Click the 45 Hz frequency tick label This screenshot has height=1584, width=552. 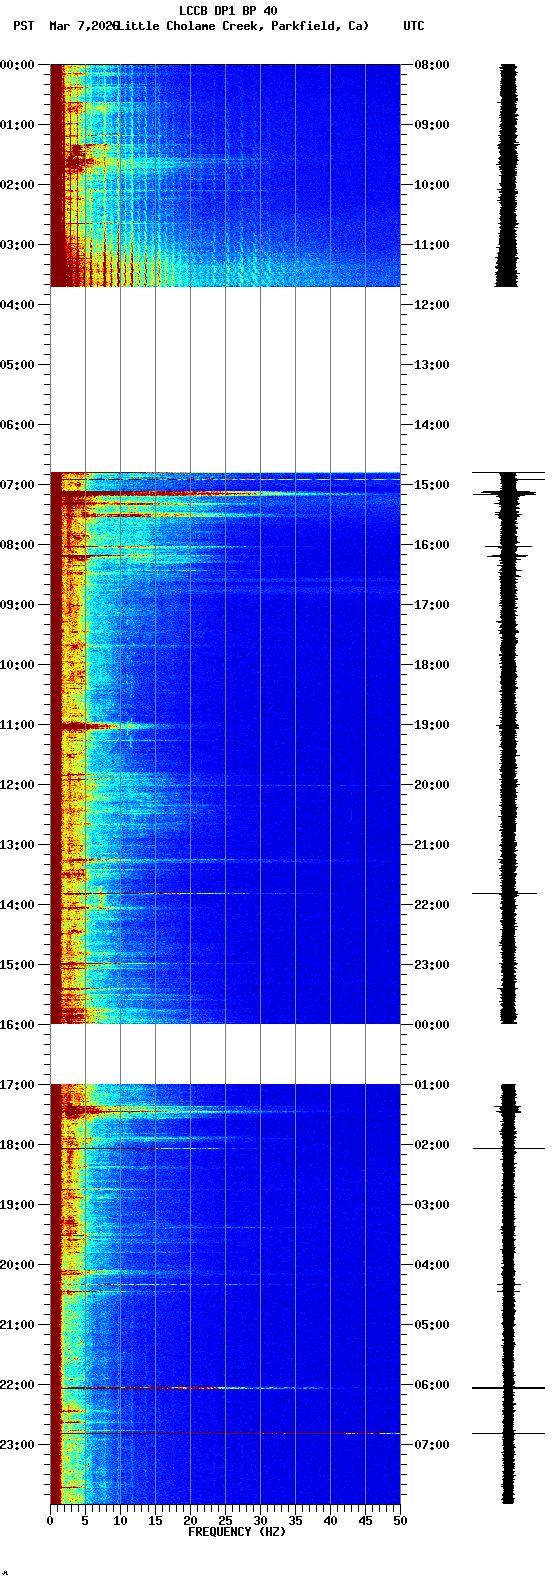click(365, 1521)
